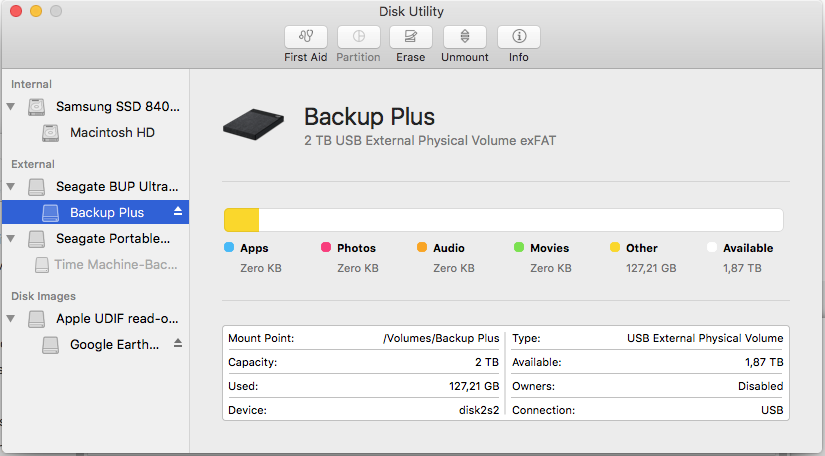
Task: Click the Backup Plus volume title heading
Action: tap(369, 117)
